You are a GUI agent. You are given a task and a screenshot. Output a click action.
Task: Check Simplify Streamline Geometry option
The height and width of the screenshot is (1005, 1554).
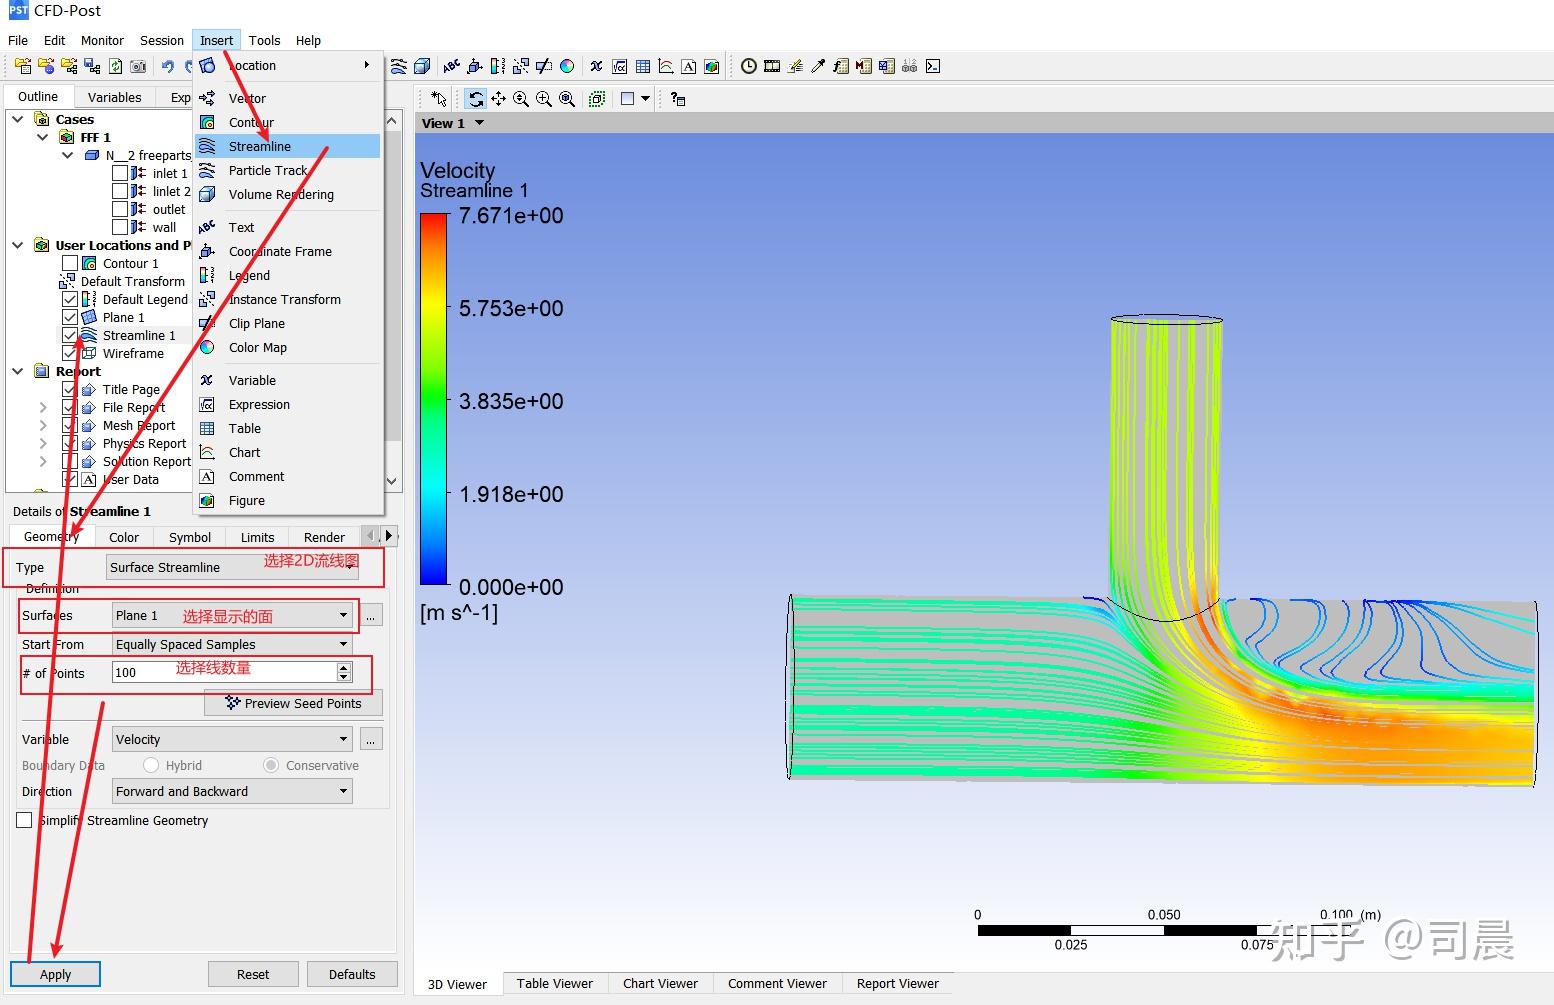pos(25,820)
